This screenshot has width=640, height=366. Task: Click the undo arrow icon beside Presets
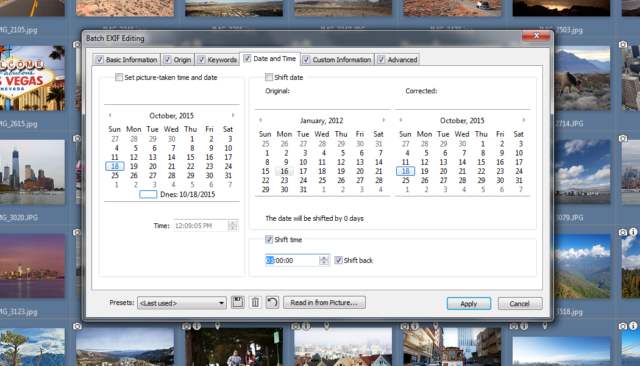(272, 302)
